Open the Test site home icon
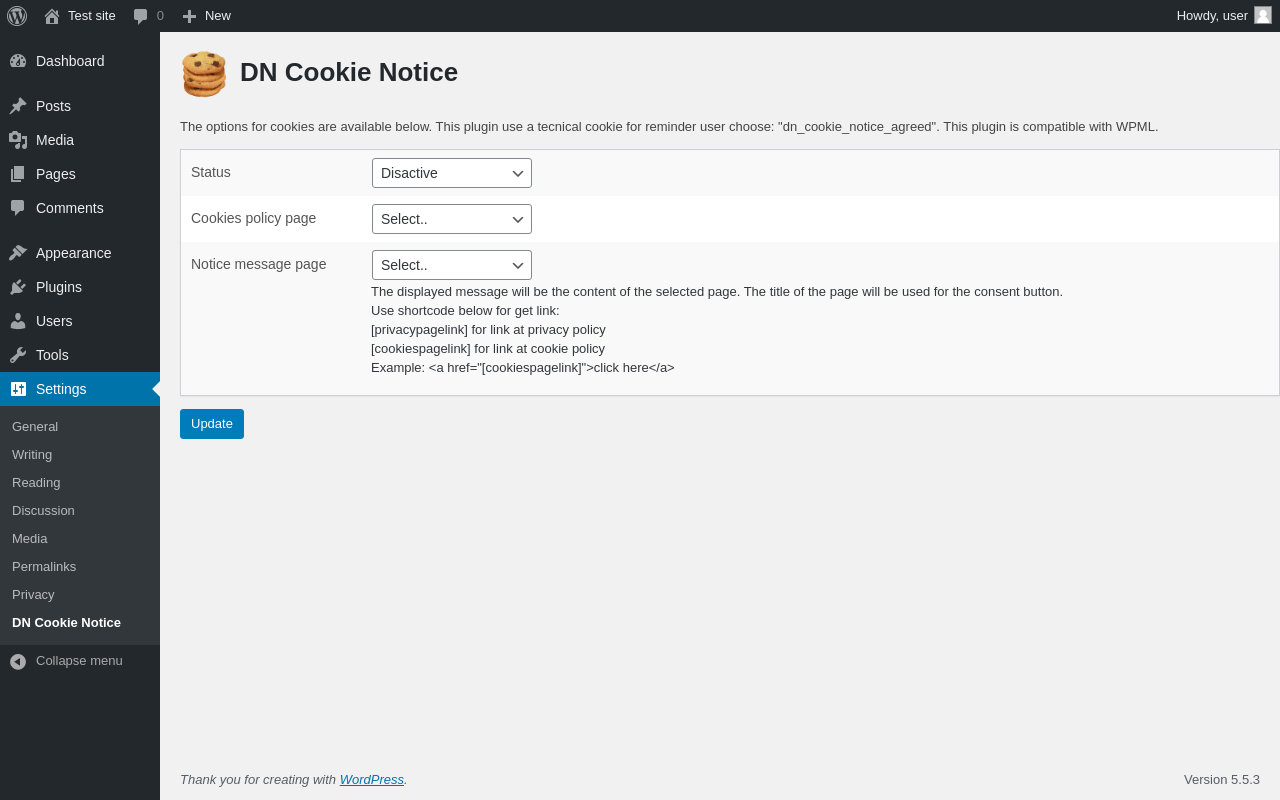Image resolution: width=1280 pixels, height=800 pixels. (52, 16)
